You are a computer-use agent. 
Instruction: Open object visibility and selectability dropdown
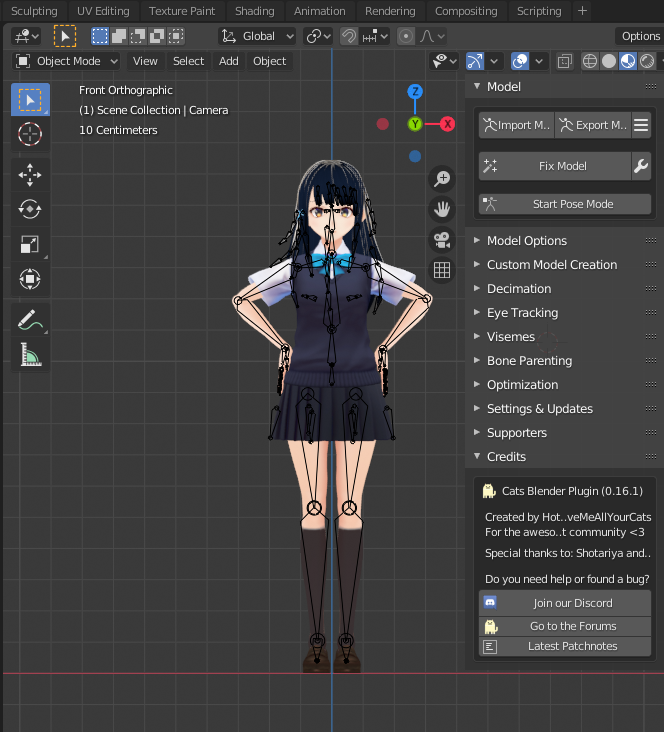pos(444,61)
